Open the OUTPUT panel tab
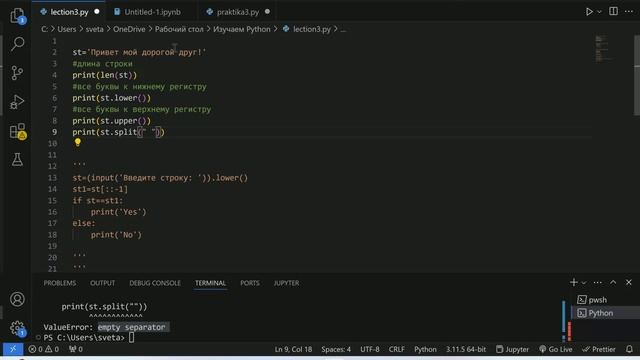Screen dimensions: 640x360 (102, 283)
